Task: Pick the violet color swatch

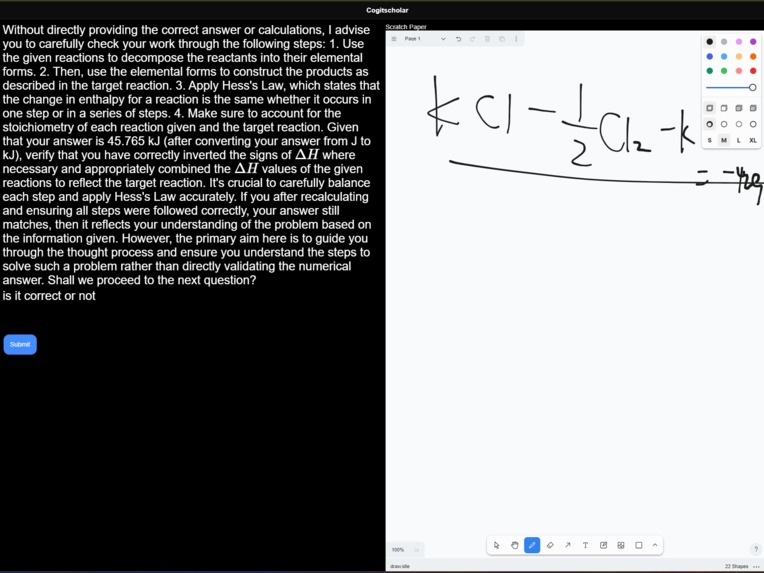Action: pyautogui.click(x=753, y=42)
